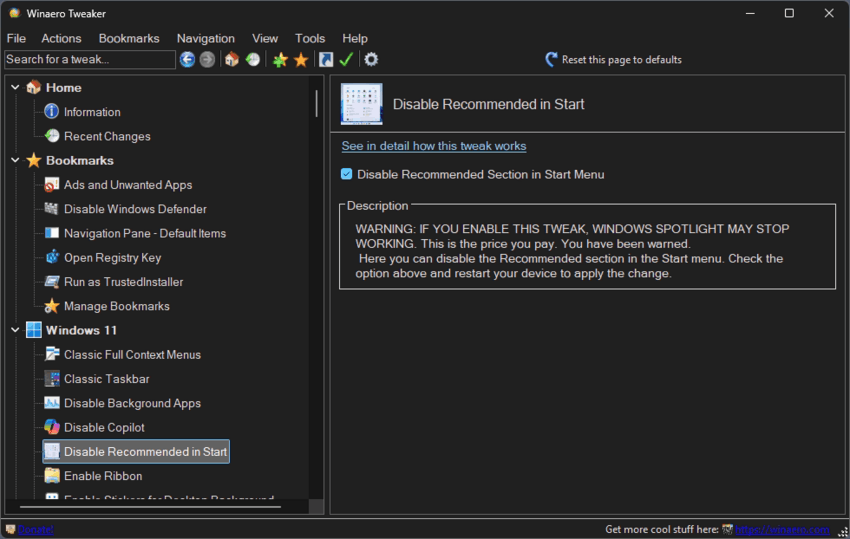Open bookmarks with orange star toolbar icon
The image size is (850, 539).
pyautogui.click(x=301, y=59)
